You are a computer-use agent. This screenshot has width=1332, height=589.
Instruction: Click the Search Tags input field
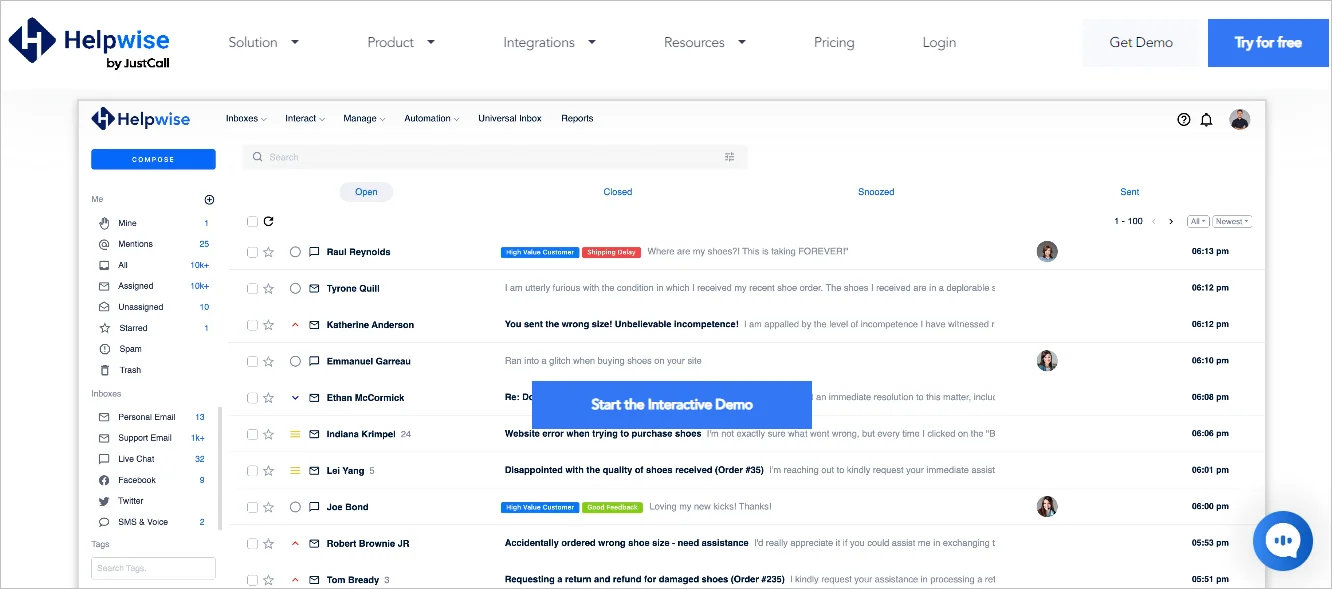[x=153, y=568]
